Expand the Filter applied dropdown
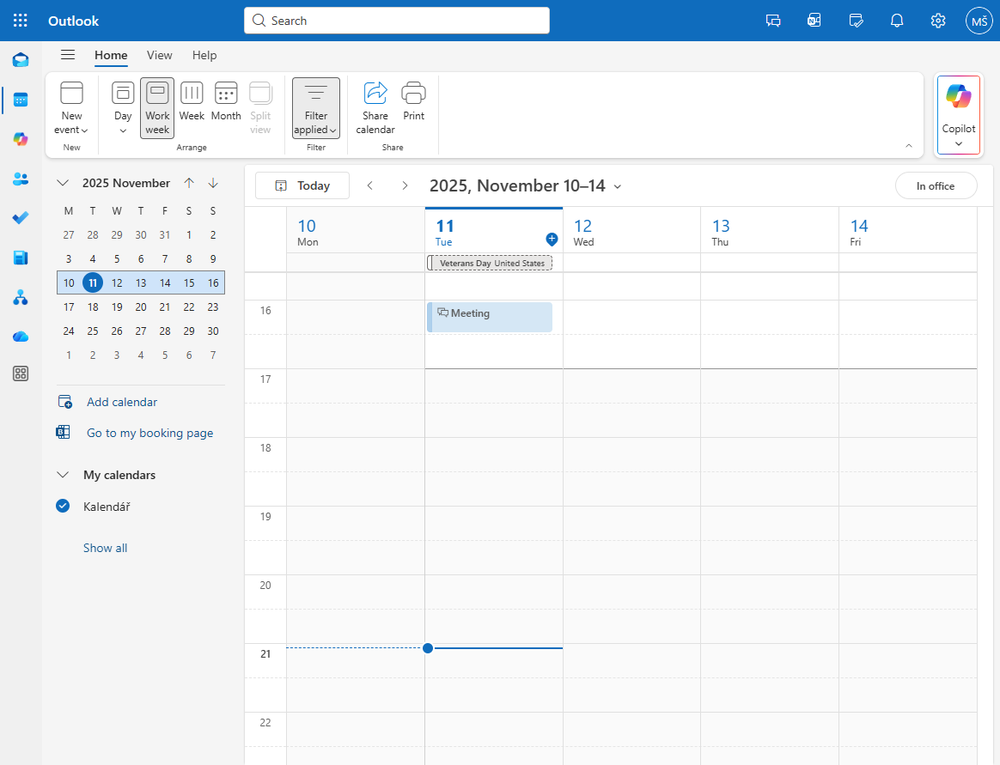The height and width of the screenshot is (765, 1000). (x=316, y=107)
